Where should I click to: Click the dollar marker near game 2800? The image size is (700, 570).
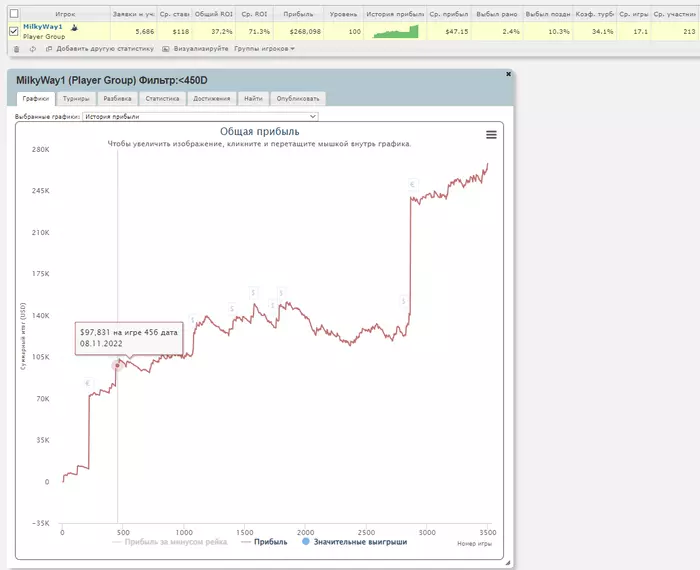coord(403,301)
